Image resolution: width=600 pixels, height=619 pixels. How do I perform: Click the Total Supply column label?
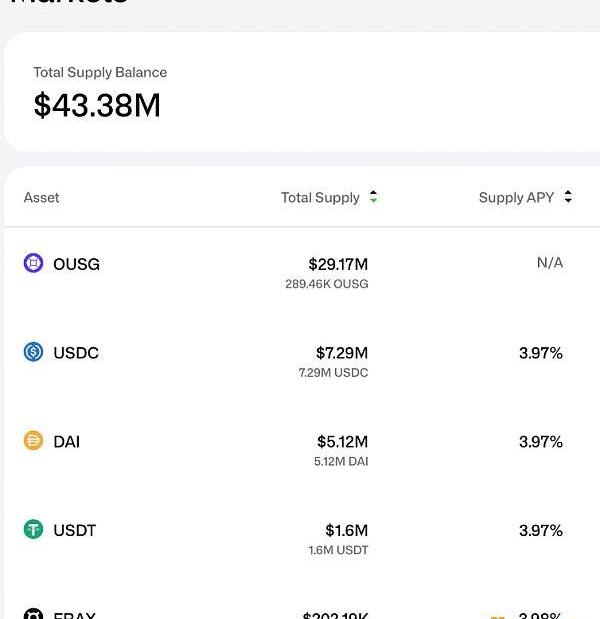coord(320,198)
